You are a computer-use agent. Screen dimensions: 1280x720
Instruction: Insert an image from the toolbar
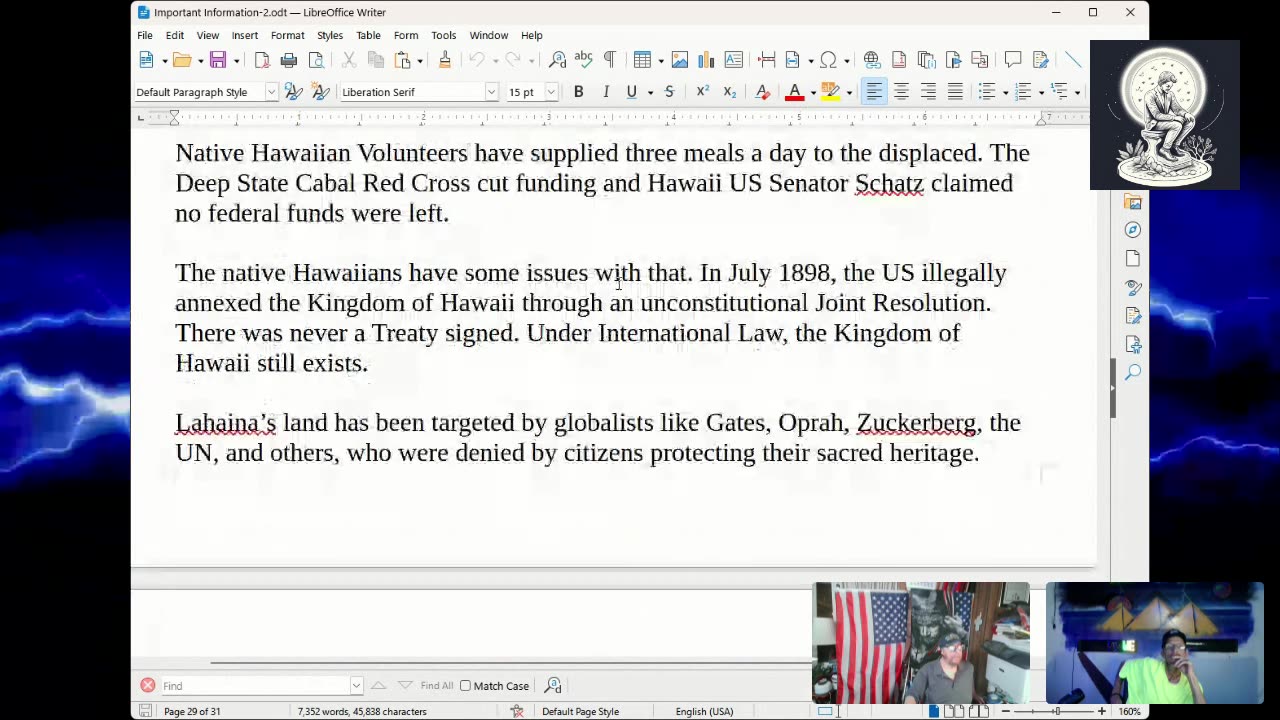tap(680, 60)
